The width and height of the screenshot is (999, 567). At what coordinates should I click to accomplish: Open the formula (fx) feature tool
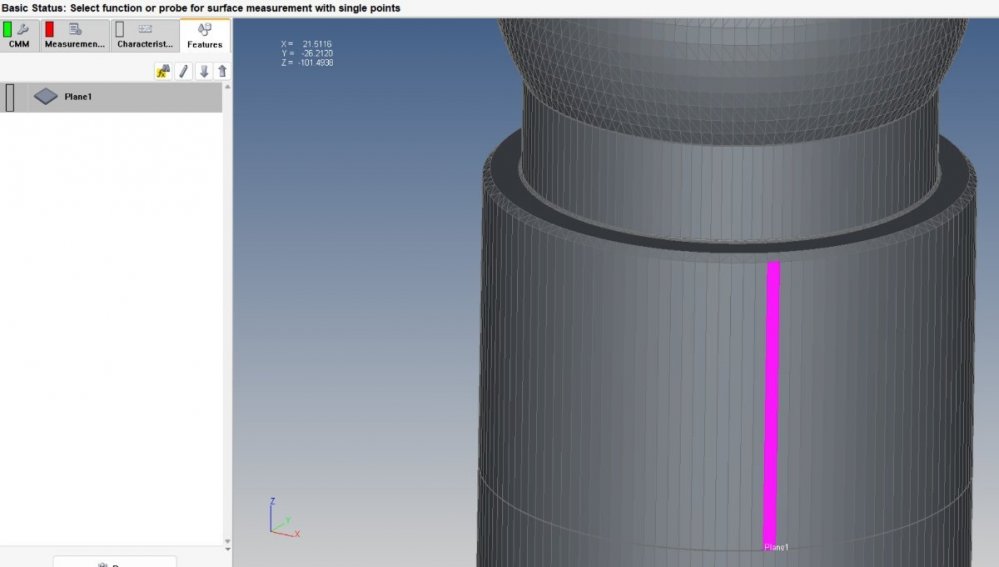coord(163,71)
